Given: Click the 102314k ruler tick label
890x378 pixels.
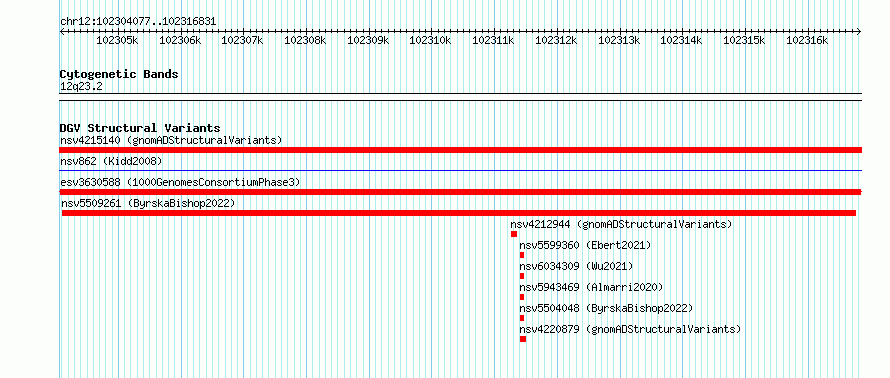Looking at the screenshot, I should pyautogui.click(x=681, y=40).
